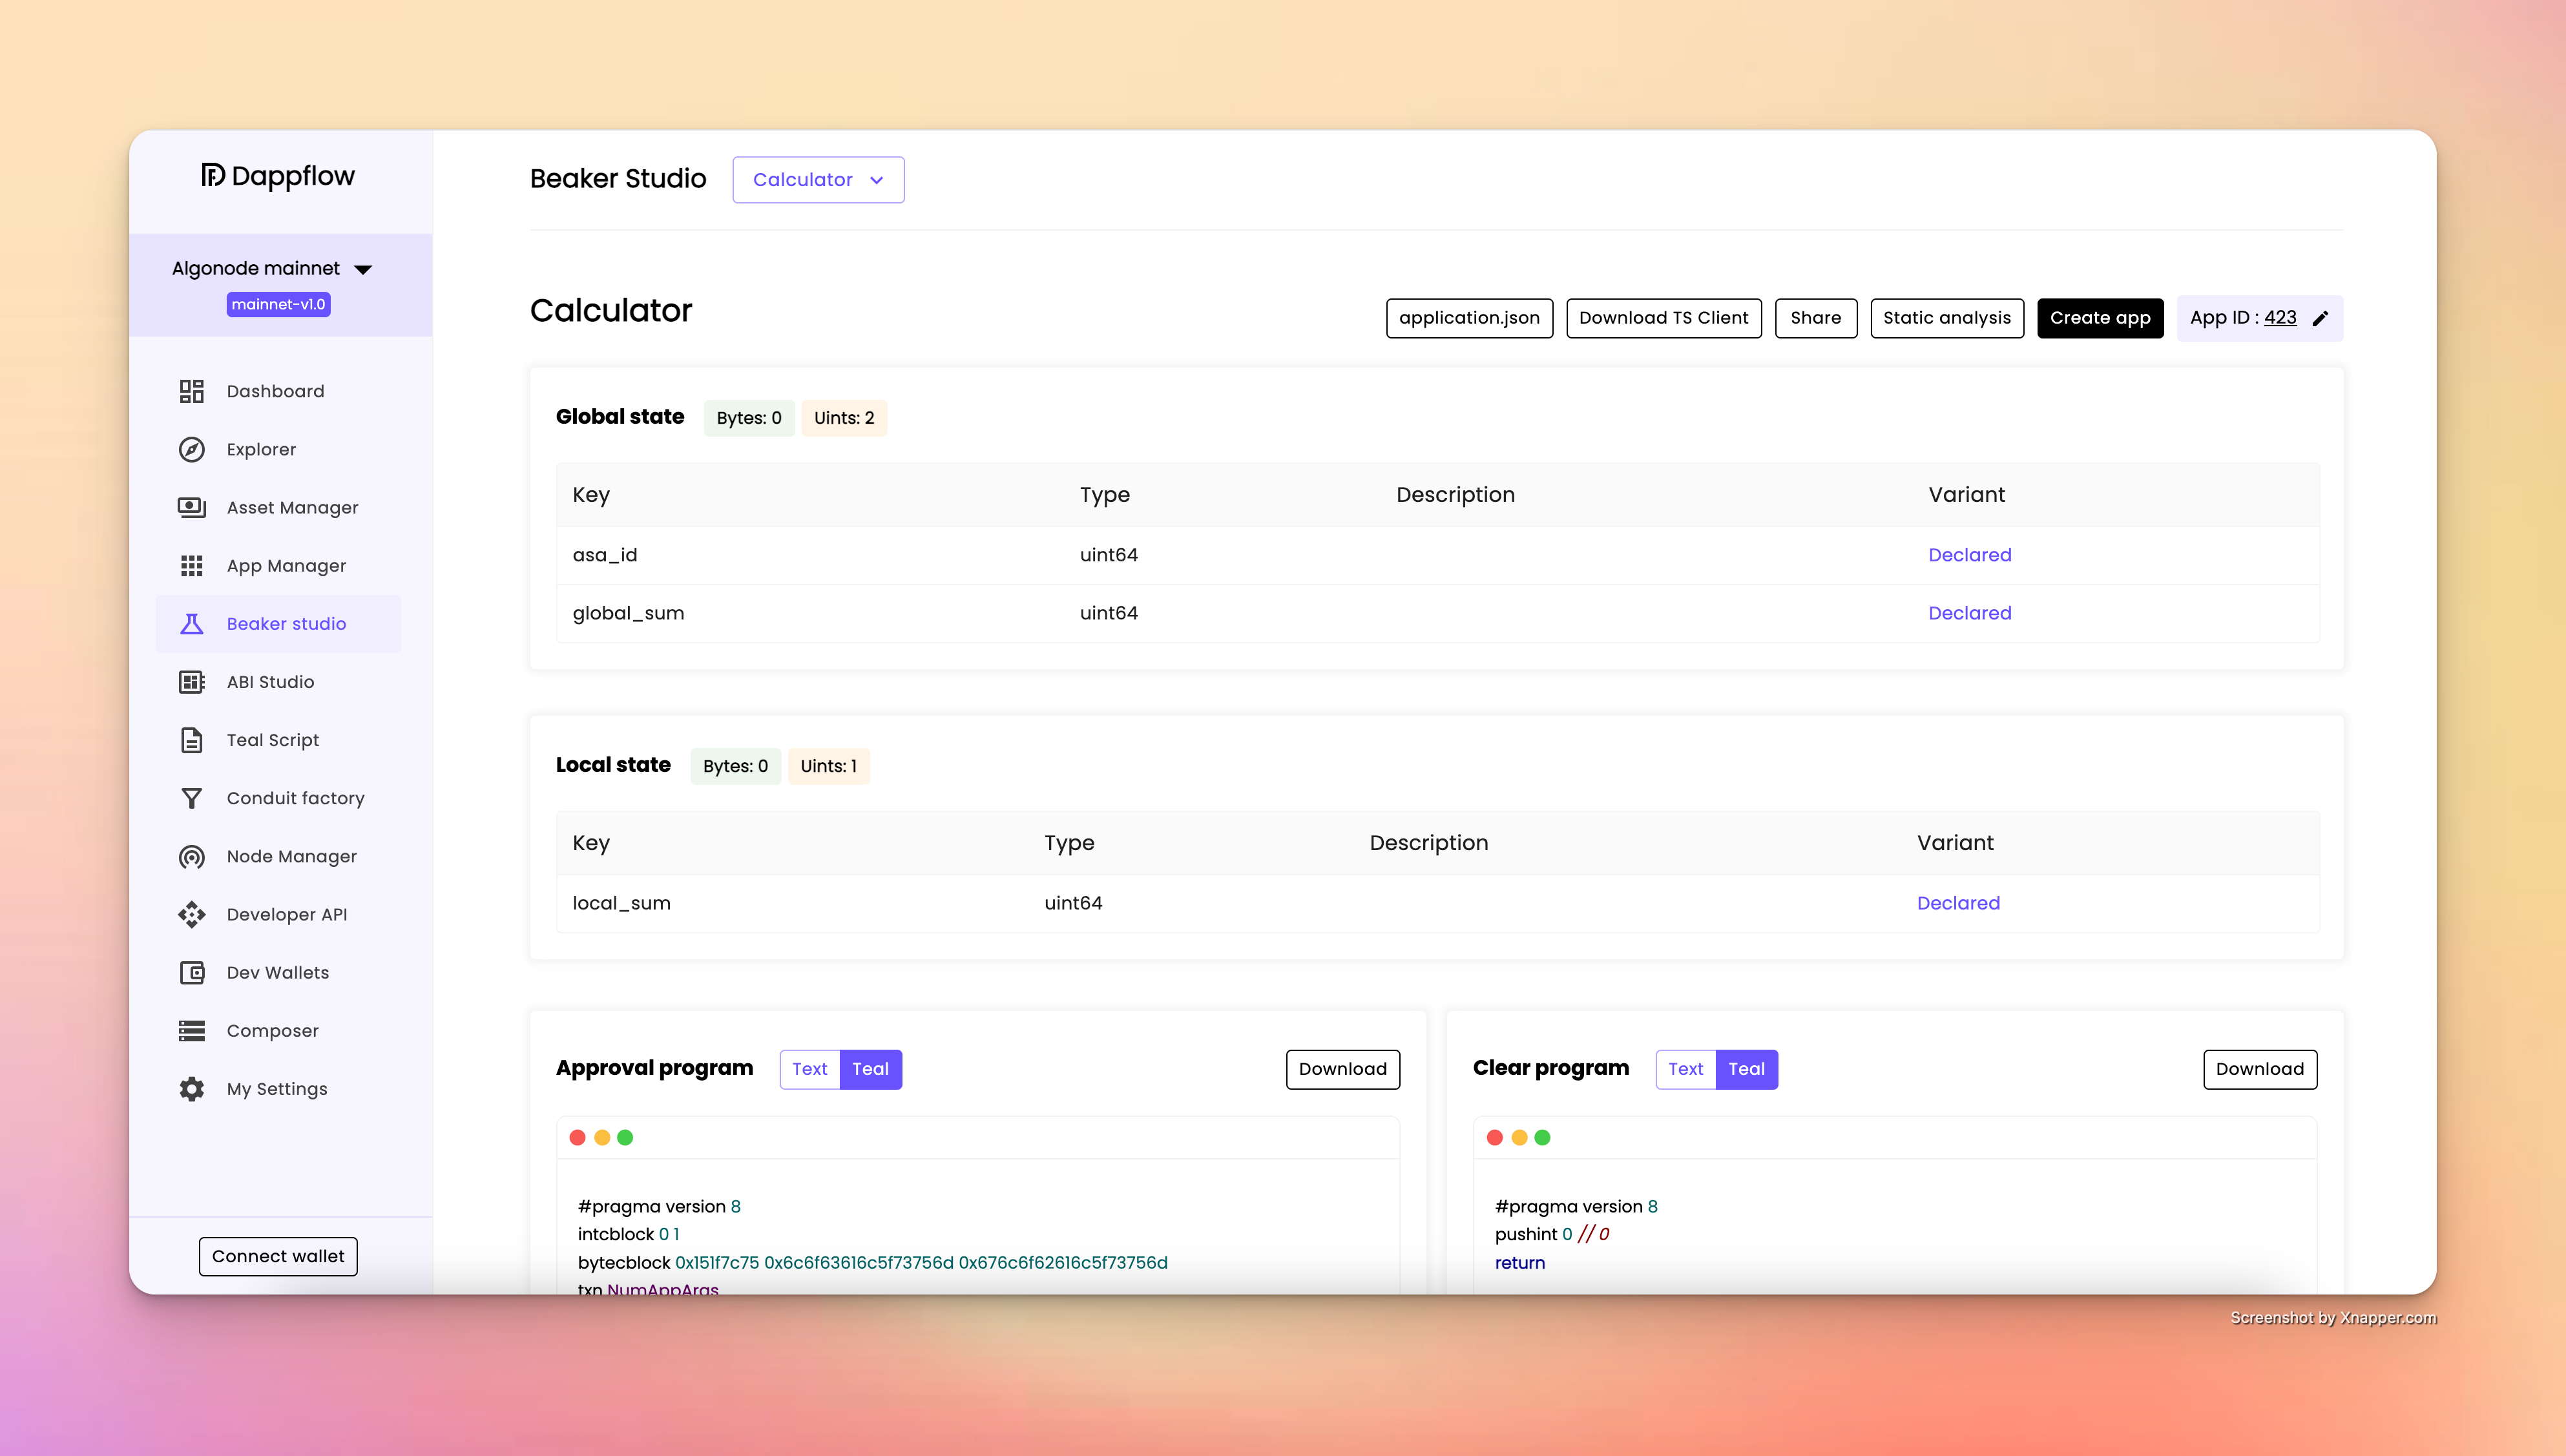Click the Asset Manager icon
2566x1456 pixels.
point(191,507)
